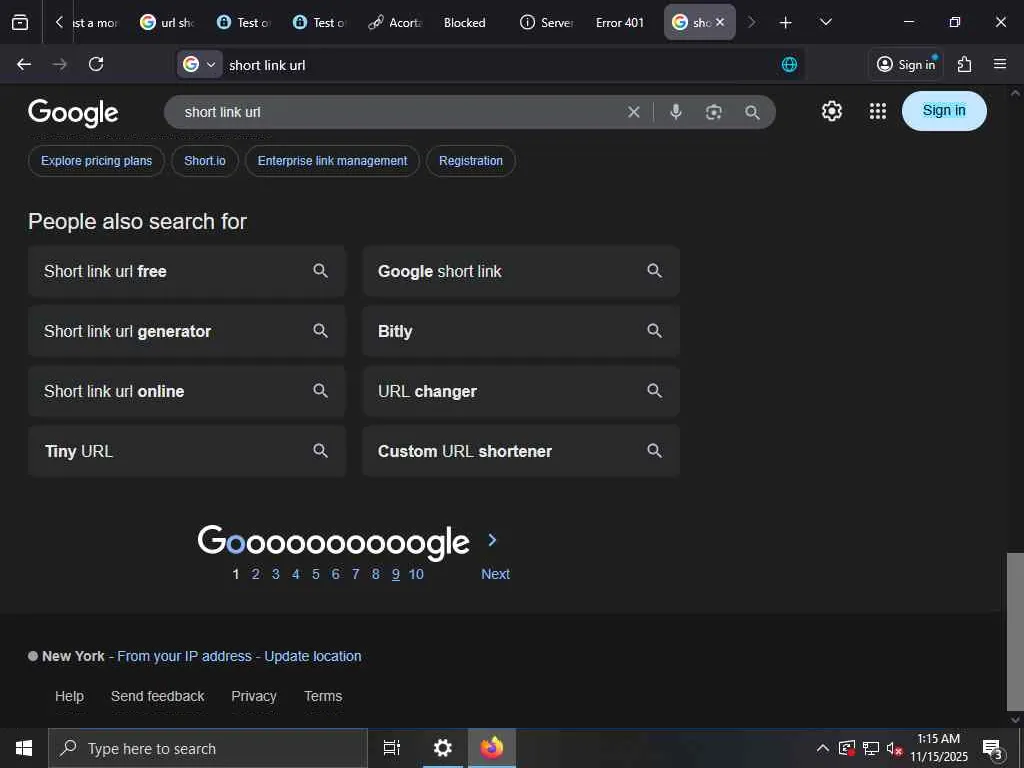This screenshot has width=1024, height=768.
Task: Open Google quick settings gear
Action: (831, 111)
